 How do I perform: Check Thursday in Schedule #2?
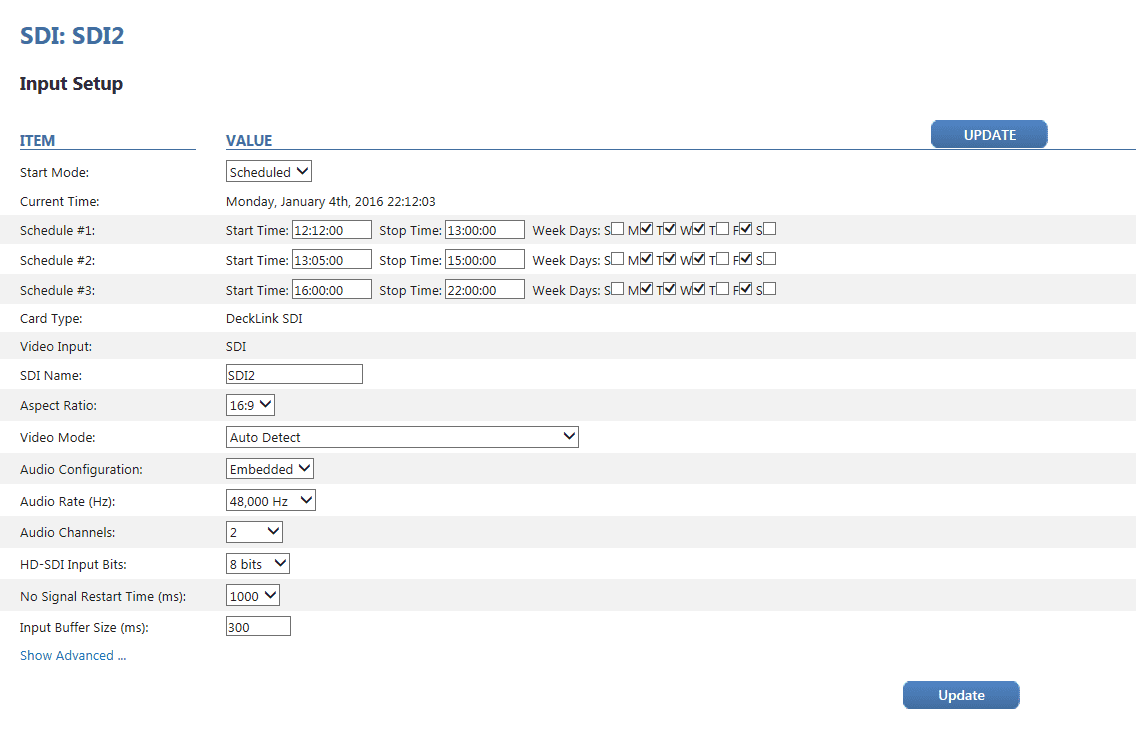[x=722, y=259]
